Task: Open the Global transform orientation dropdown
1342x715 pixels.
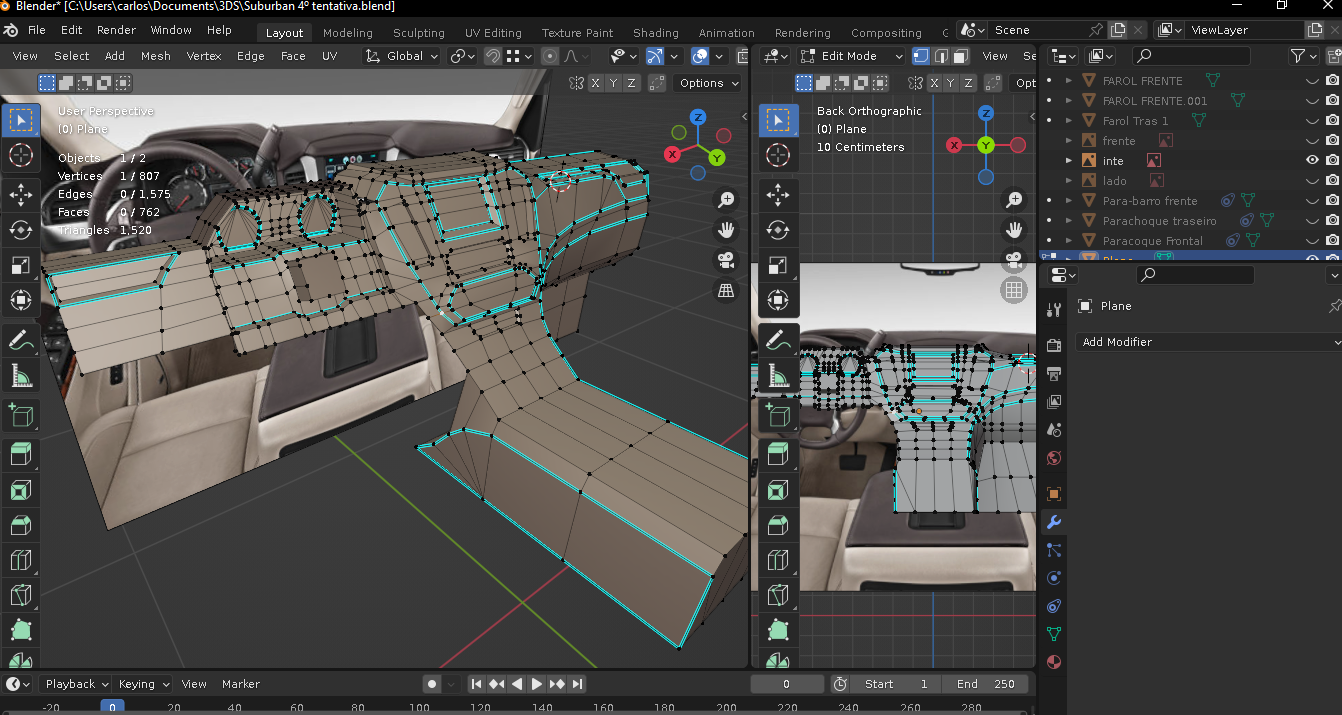Action: pos(404,56)
